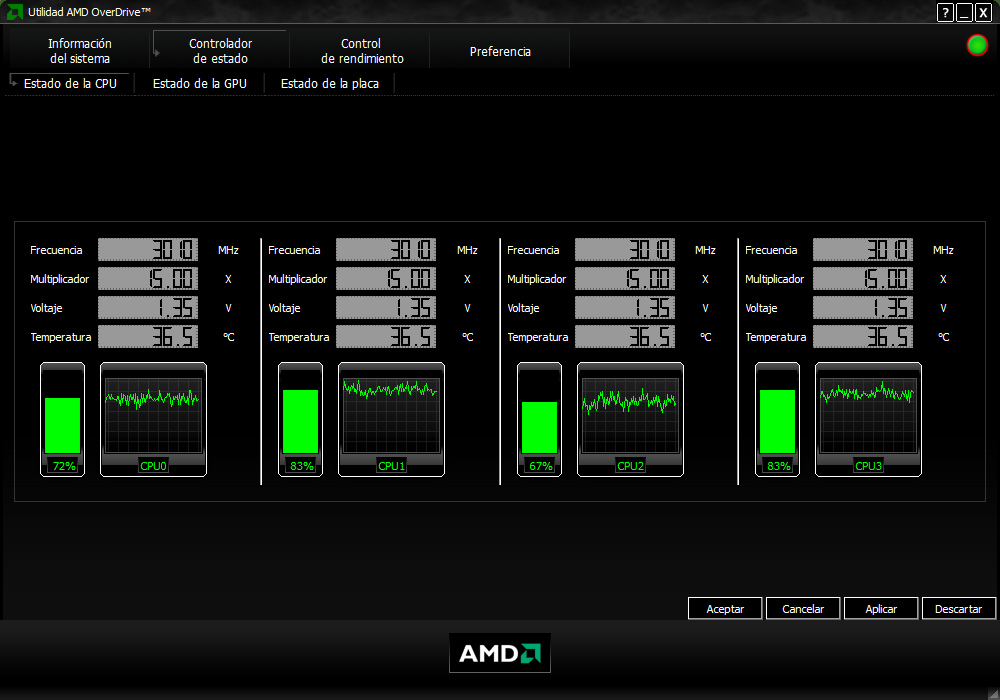
Task: Click the 67% usage value text
Action: click(541, 466)
